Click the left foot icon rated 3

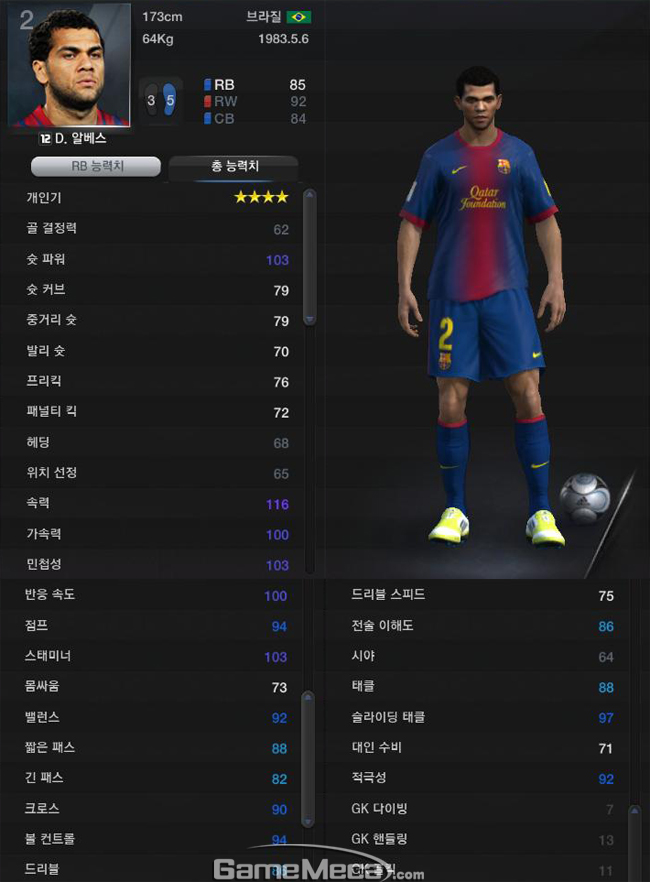point(151,100)
